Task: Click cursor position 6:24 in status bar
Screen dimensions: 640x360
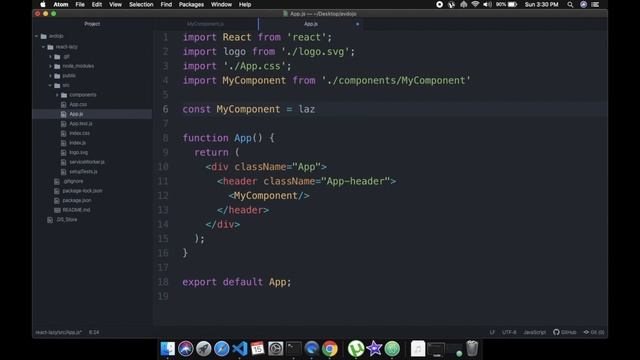Action: pos(94,332)
